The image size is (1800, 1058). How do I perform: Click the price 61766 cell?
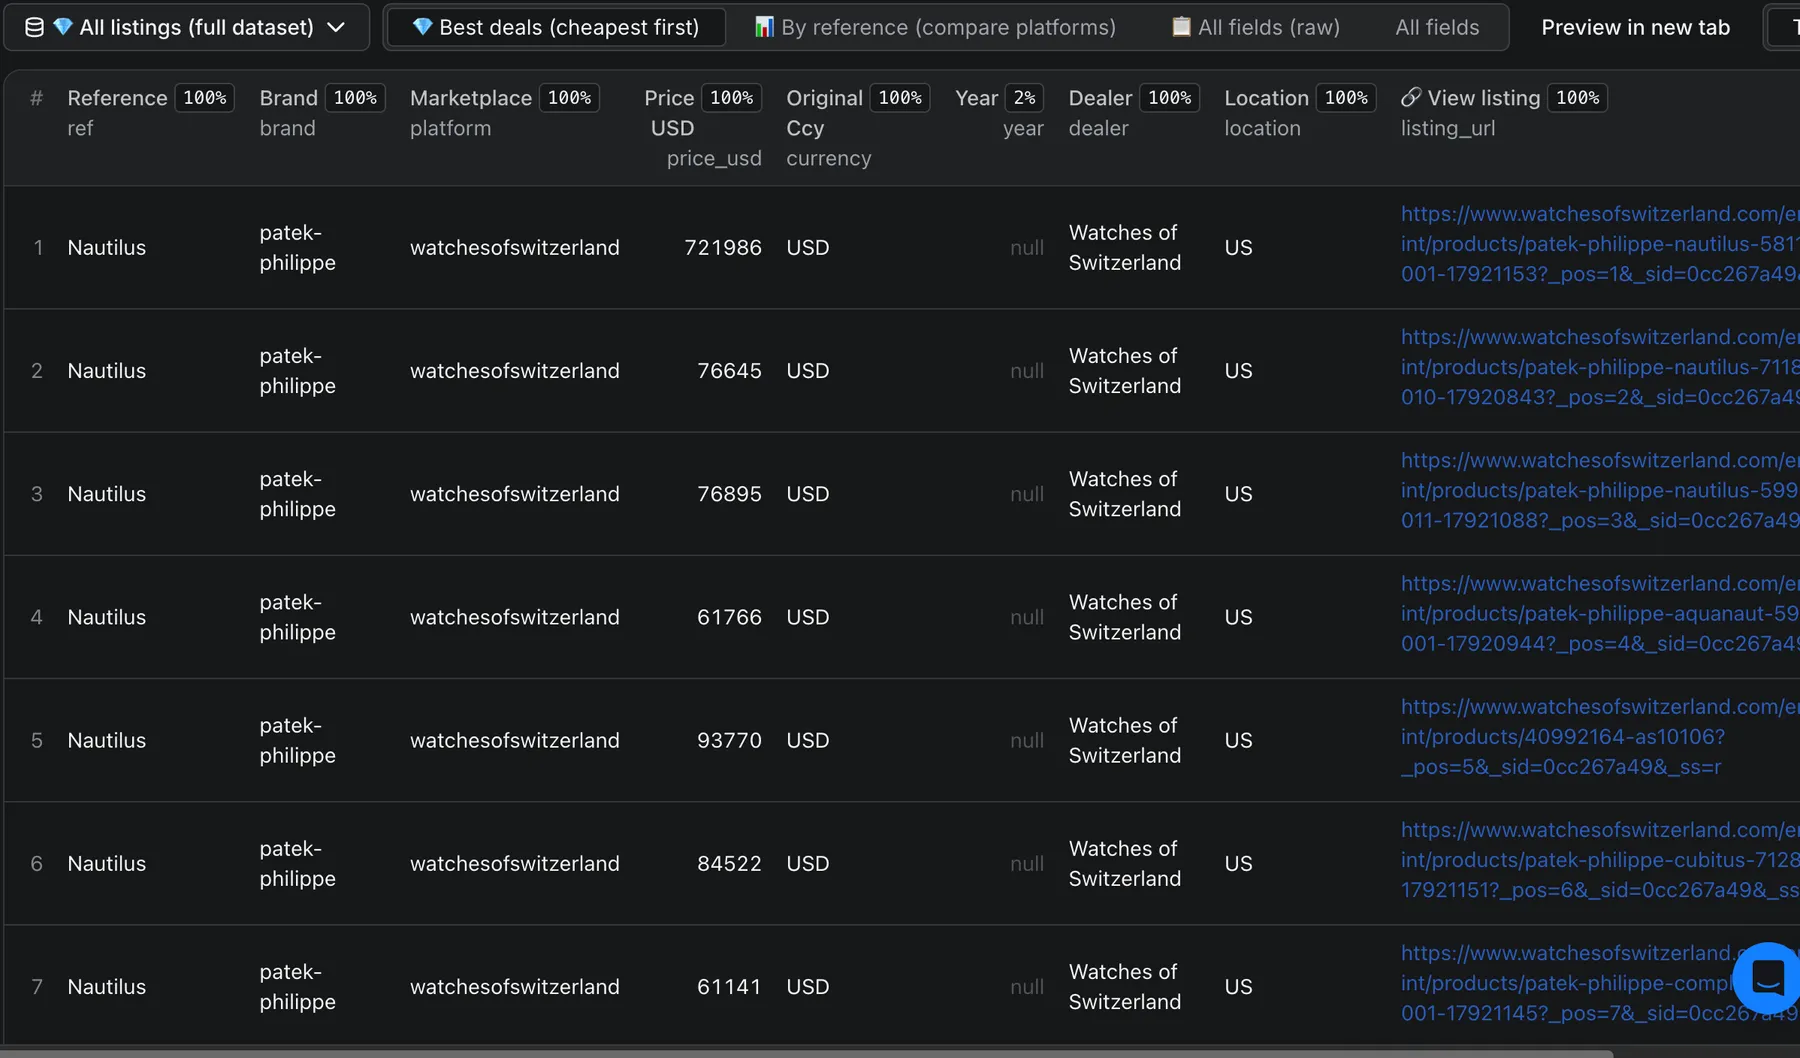[729, 616]
